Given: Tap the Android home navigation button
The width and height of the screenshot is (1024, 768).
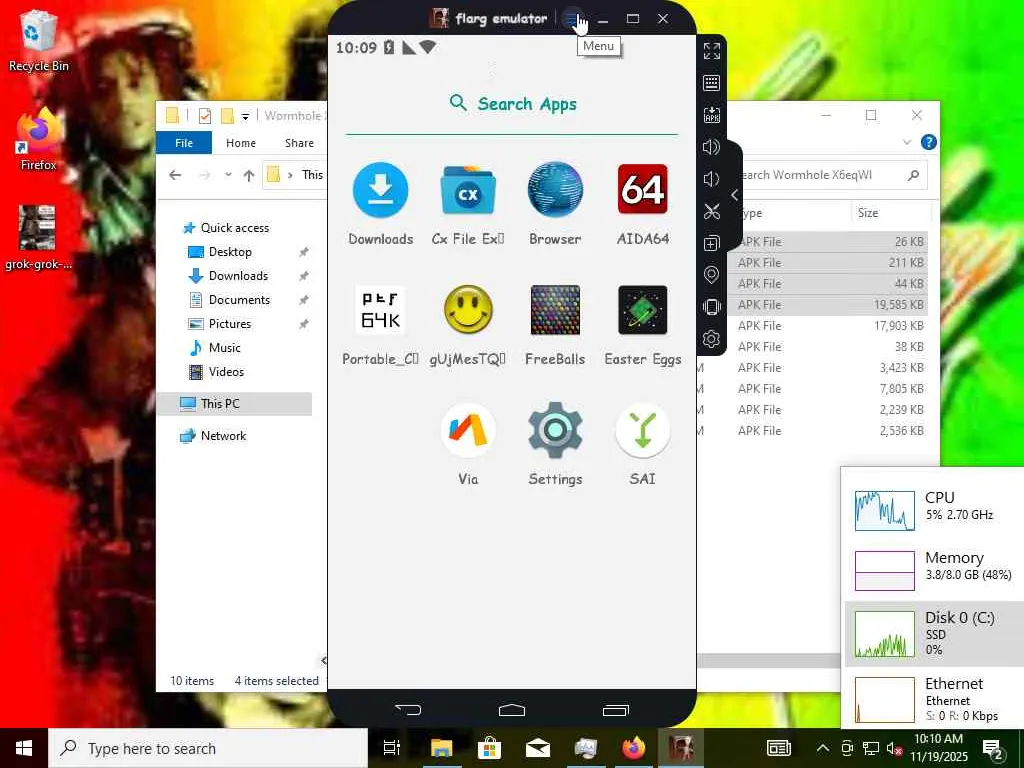Looking at the screenshot, I should point(512,710).
